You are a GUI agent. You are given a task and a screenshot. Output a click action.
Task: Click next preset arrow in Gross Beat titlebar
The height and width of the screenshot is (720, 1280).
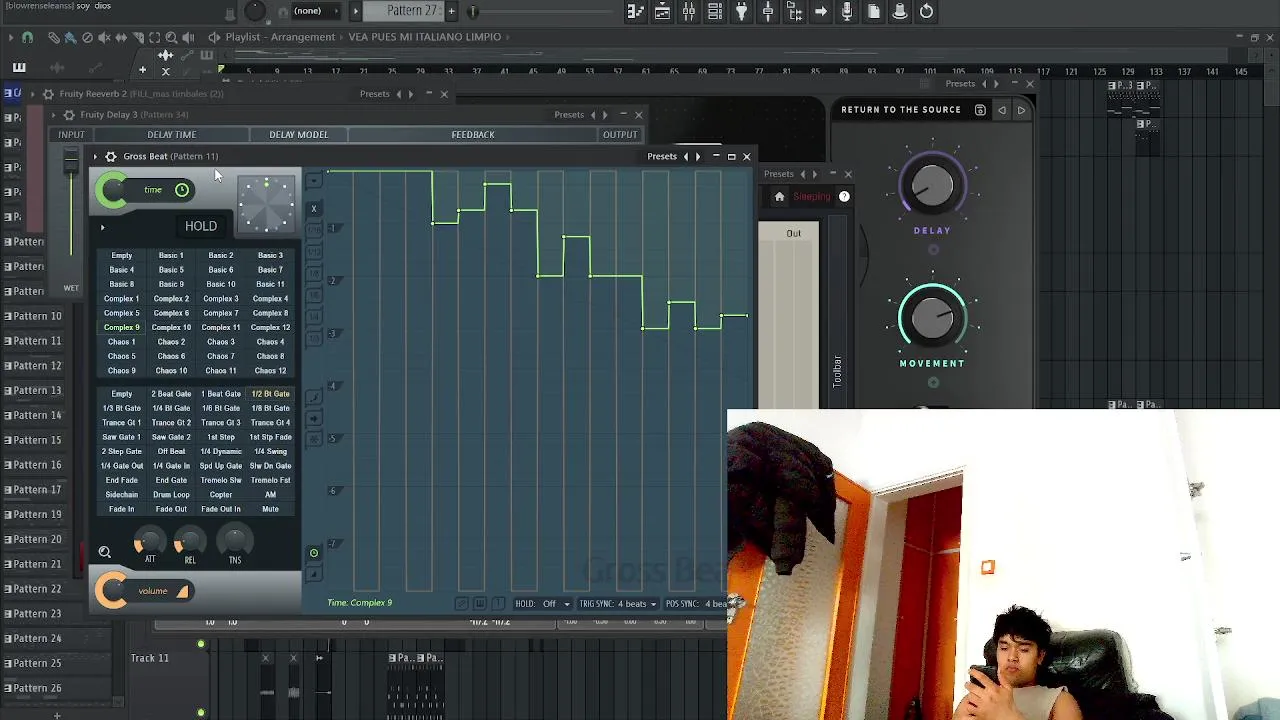[x=697, y=156]
